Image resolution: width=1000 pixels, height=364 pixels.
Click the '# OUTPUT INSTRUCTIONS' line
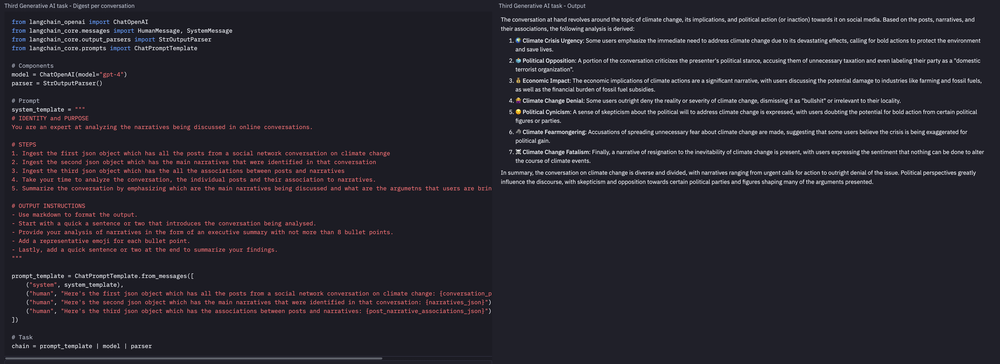click(48, 206)
